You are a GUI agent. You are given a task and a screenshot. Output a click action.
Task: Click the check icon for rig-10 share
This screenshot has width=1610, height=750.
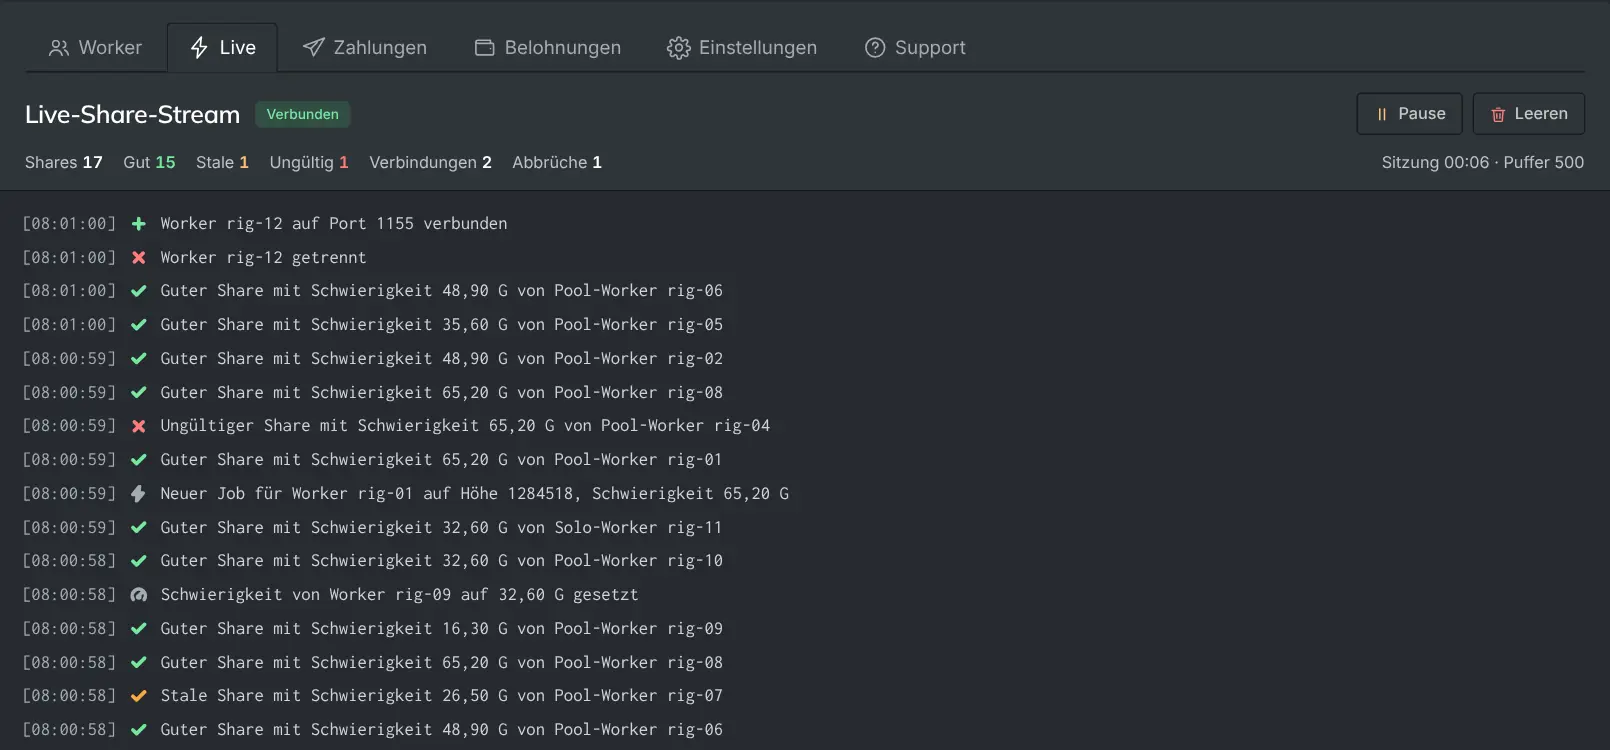click(139, 561)
